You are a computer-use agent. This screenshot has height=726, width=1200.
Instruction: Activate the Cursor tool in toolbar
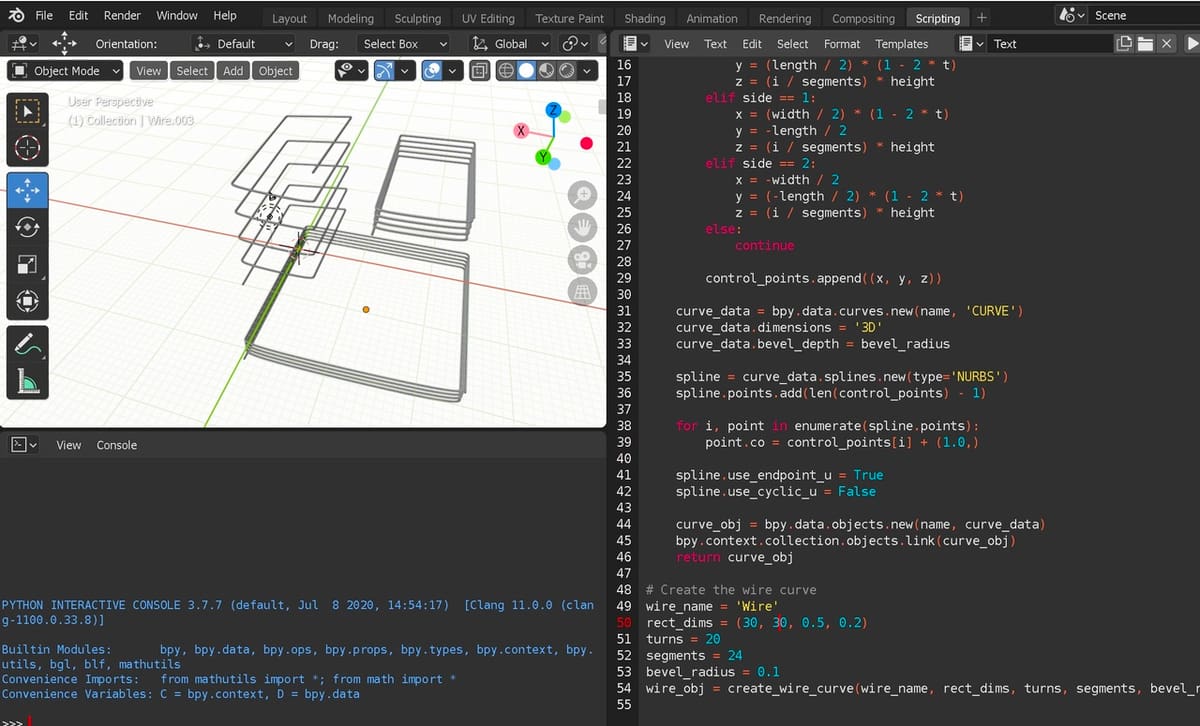[x=27, y=148]
